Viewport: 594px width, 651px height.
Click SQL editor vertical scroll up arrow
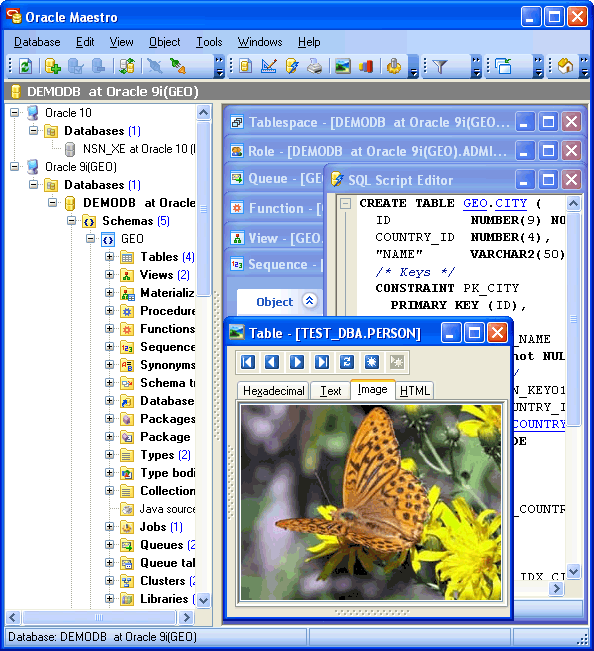click(573, 203)
